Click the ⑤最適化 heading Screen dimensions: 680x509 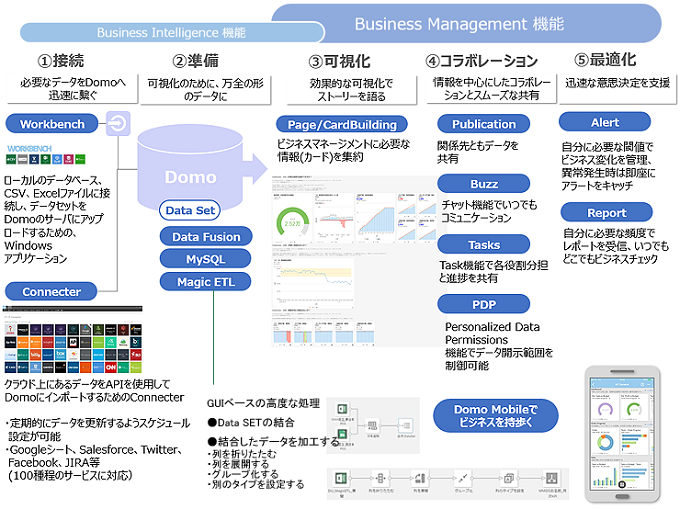click(x=605, y=59)
